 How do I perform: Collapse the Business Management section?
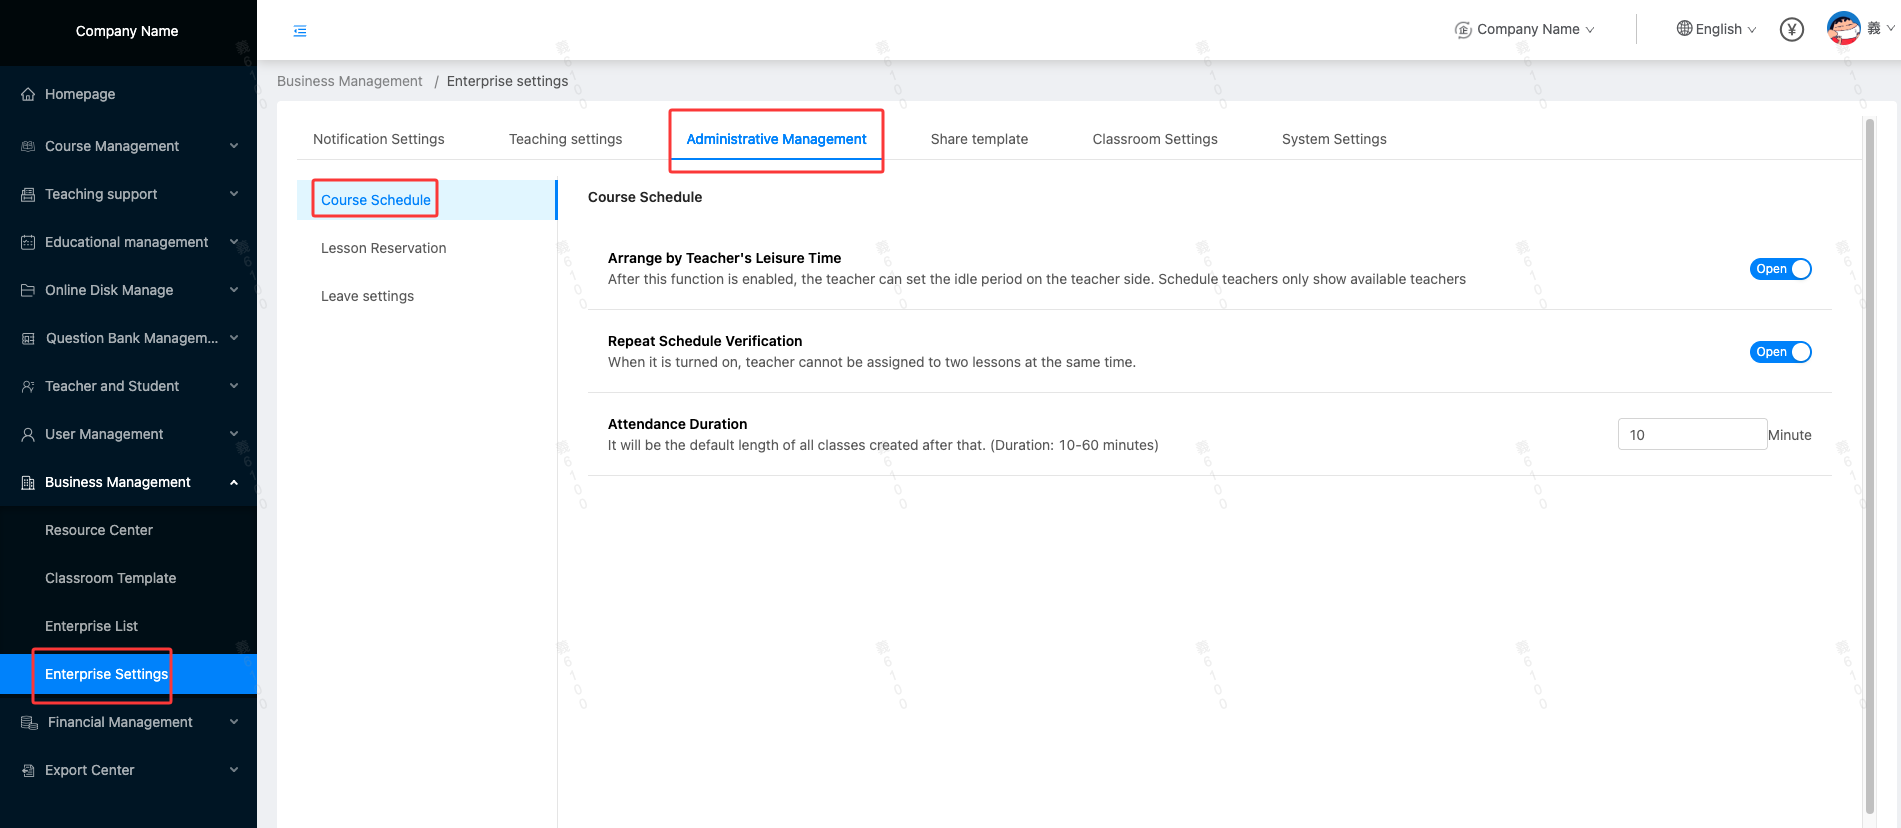(x=234, y=482)
